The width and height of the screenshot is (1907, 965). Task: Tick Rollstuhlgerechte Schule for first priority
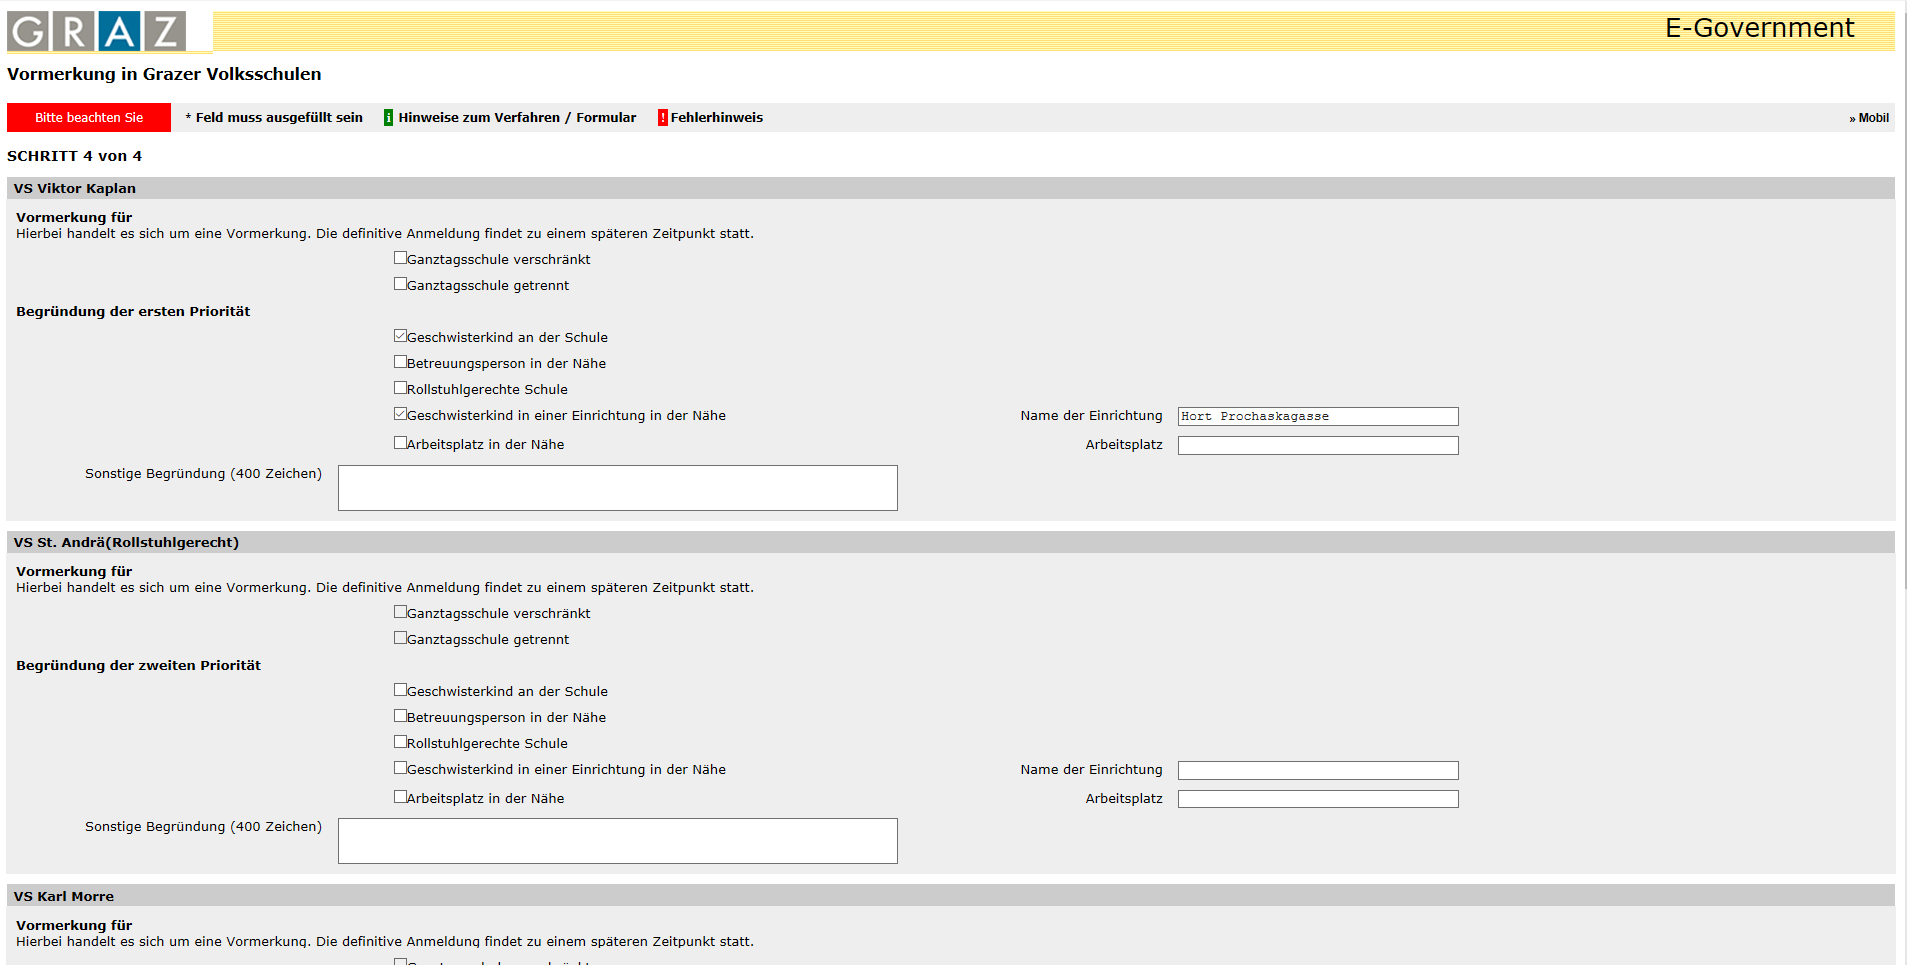point(400,388)
